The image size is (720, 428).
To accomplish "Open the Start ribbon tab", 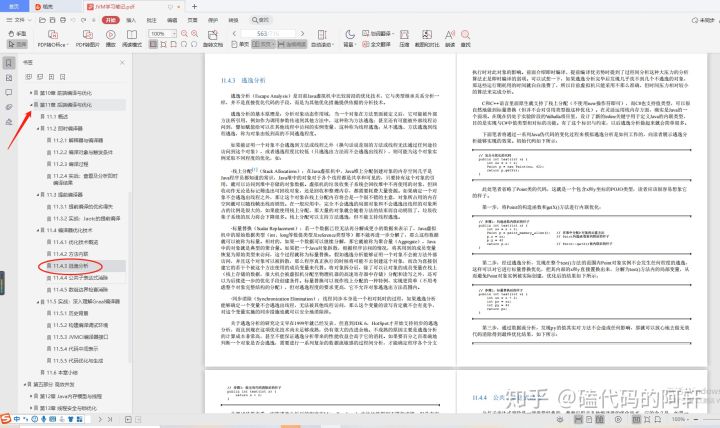I will pyautogui.click(x=111, y=20).
